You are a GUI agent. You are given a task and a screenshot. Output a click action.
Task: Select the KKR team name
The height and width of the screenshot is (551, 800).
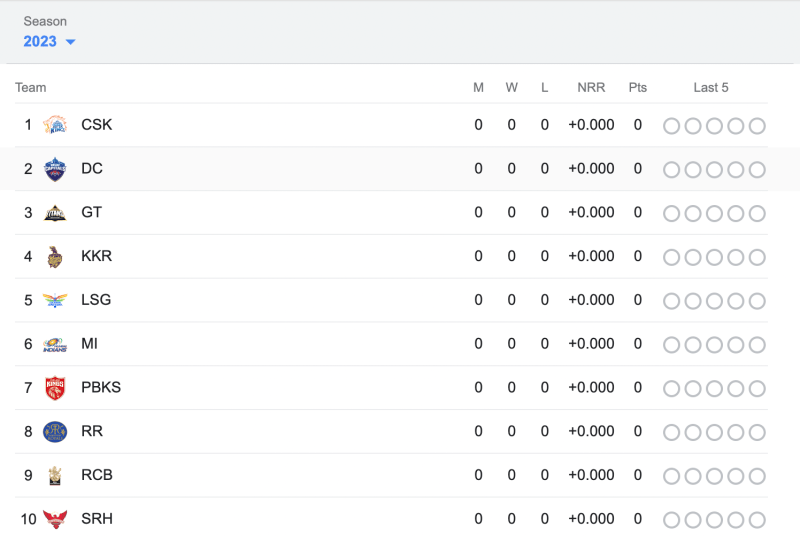[97, 256]
